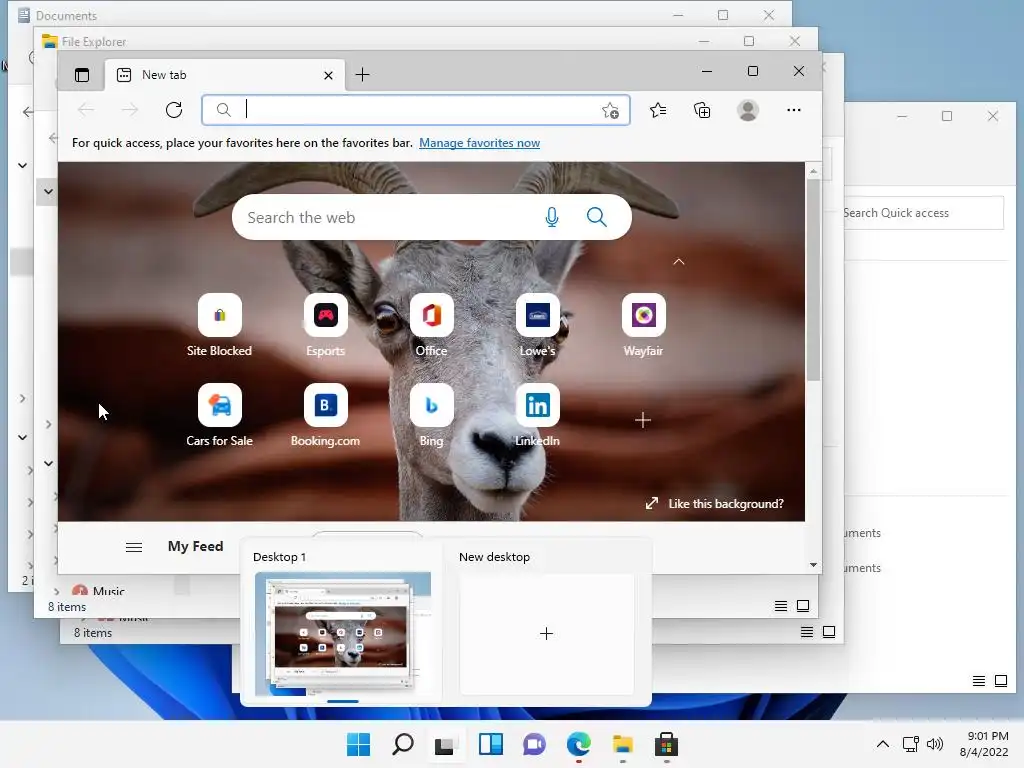Open the volume control in tray
This screenshot has width=1024, height=768.
[x=935, y=744]
